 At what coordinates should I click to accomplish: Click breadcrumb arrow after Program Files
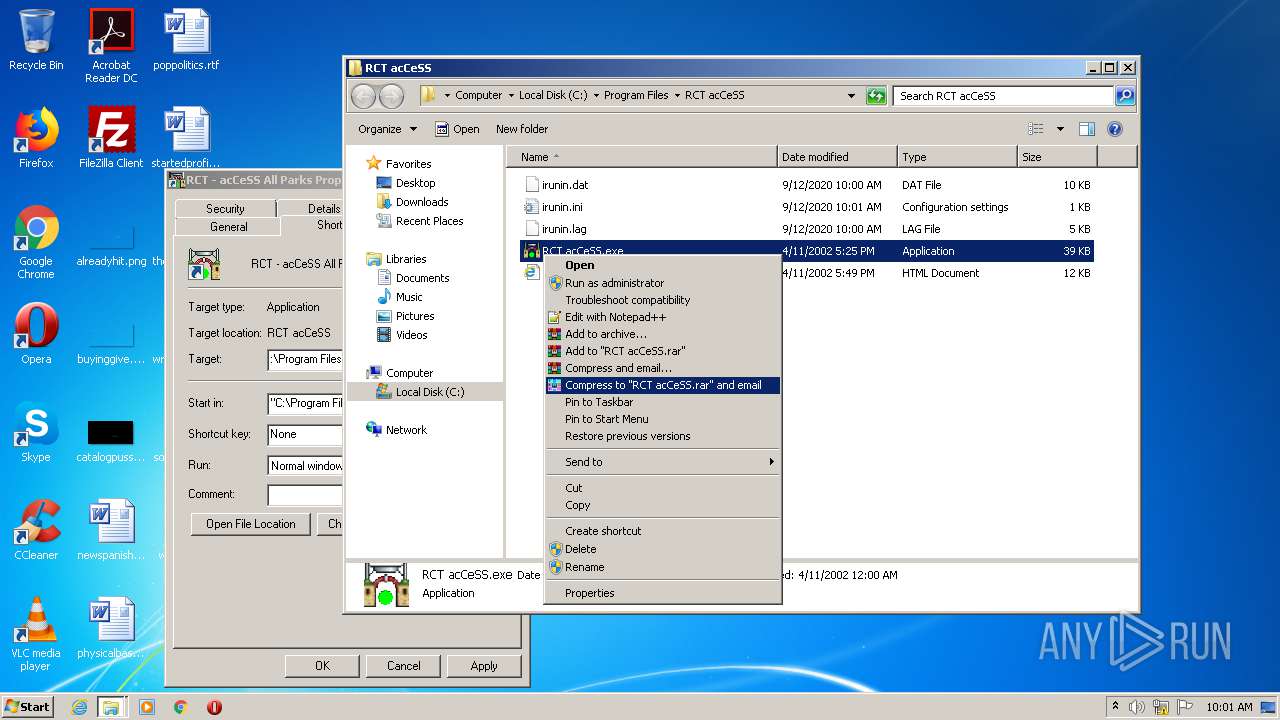point(676,96)
